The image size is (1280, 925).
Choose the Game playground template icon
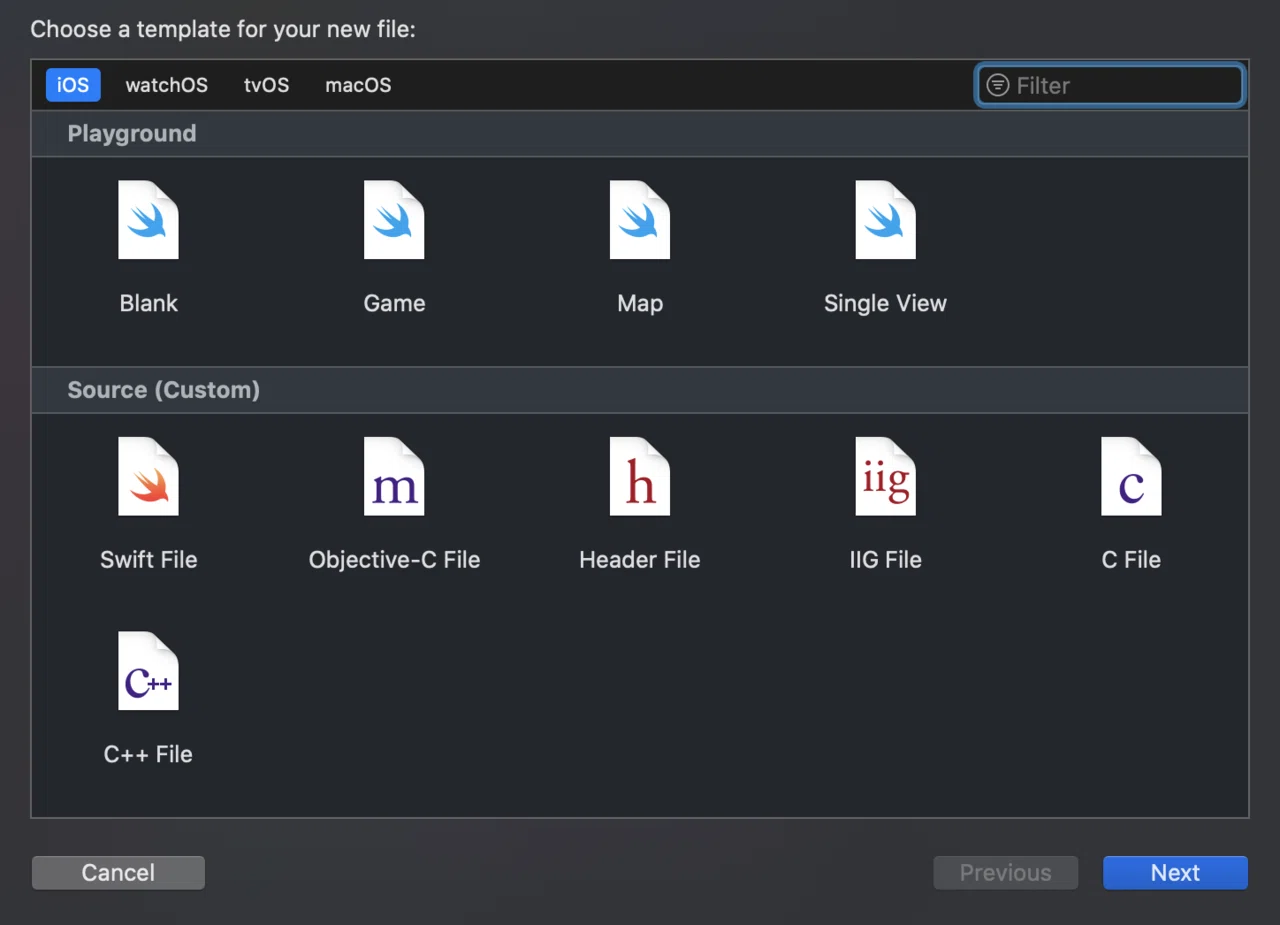pyautogui.click(x=394, y=220)
